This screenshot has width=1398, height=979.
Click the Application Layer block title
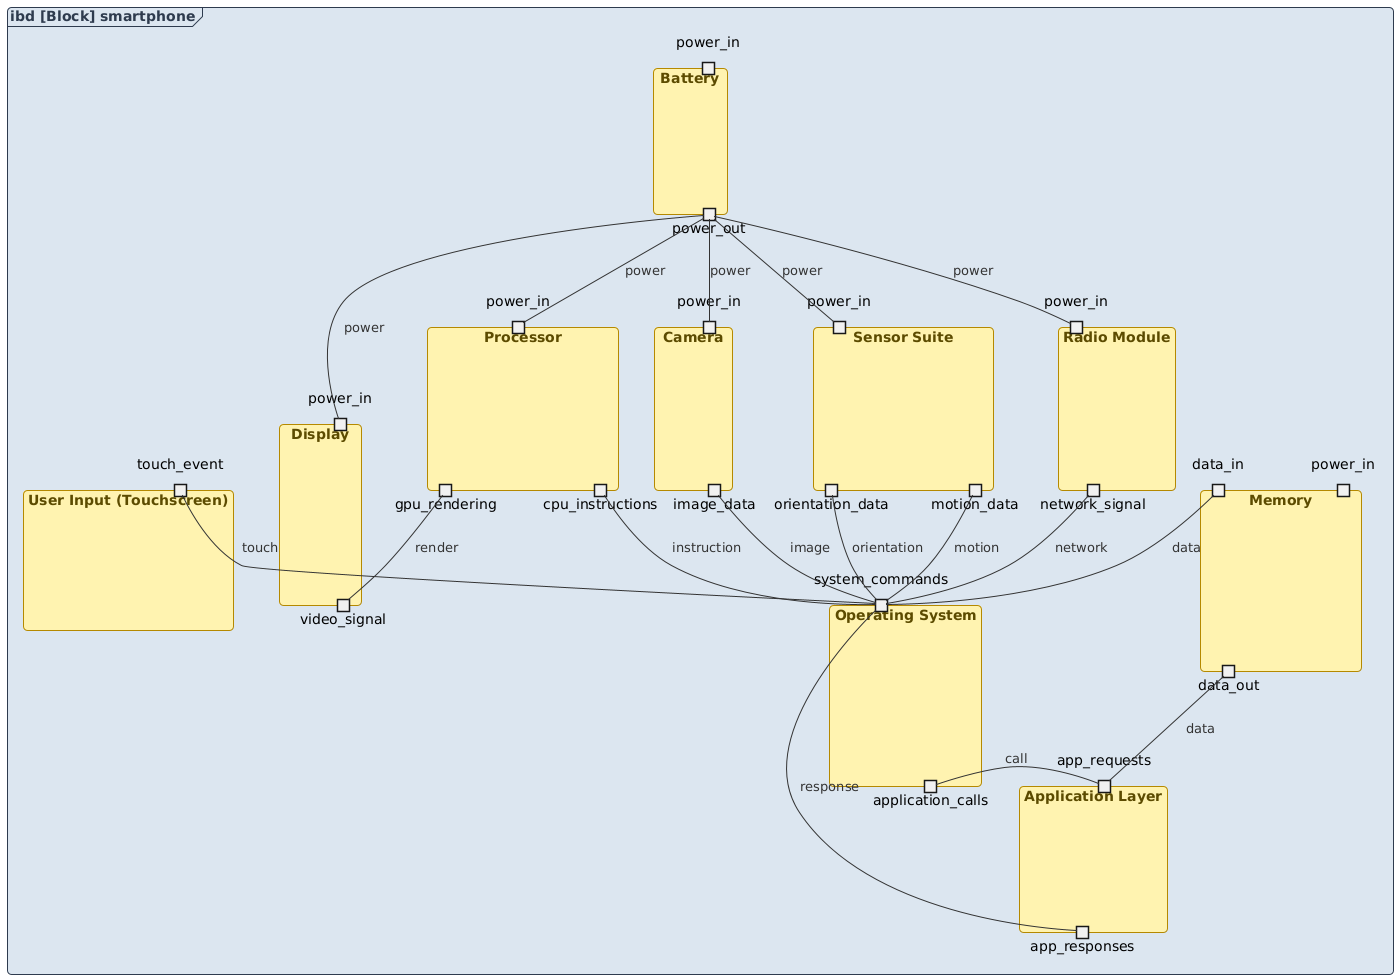coord(1093,796)
